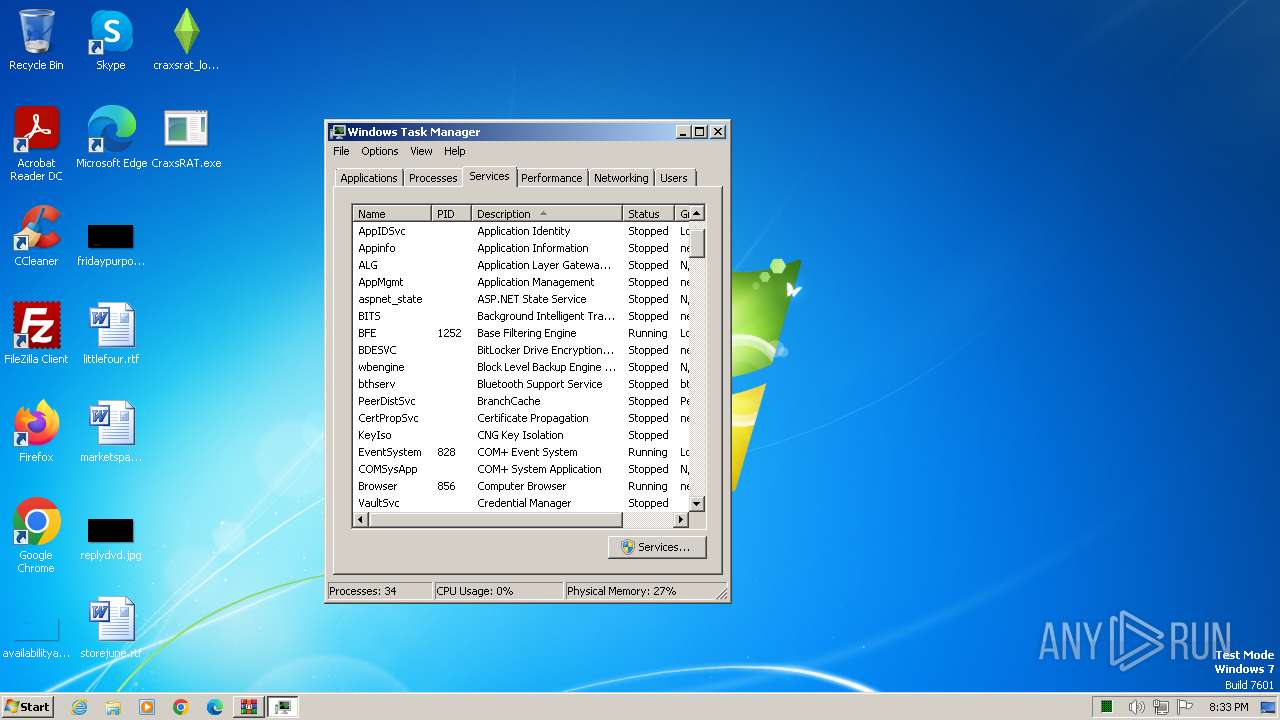The image size is (1280, 720).
Task: Select the Services tab
Action: (x=489, y=176)
